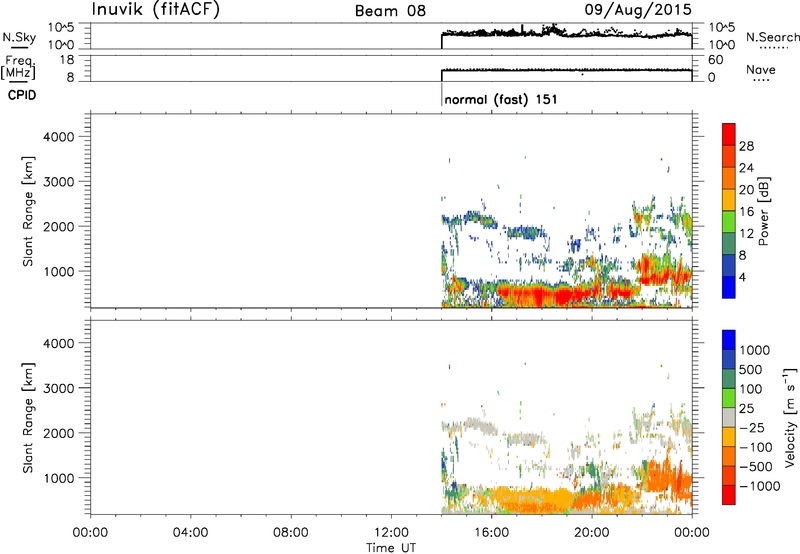
Task: Click the 'Nave' legend label
Action: pos(761,70)
